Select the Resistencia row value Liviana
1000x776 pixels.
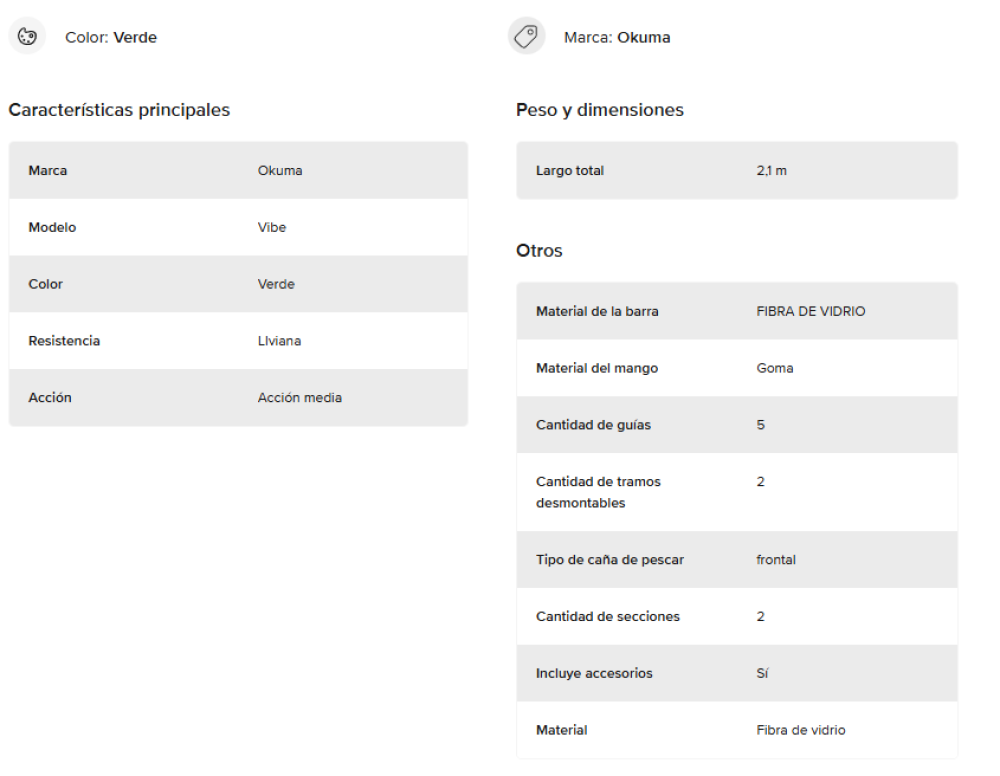coord(279,341)
